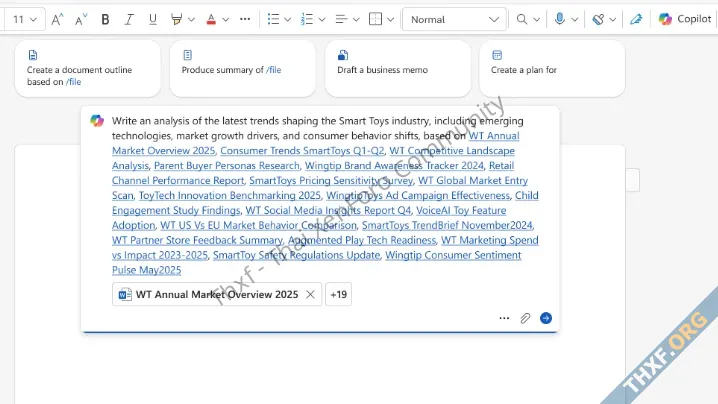The image size is (718, 404).
Task: Apply numbered list
Action: (x=307, y=19)
